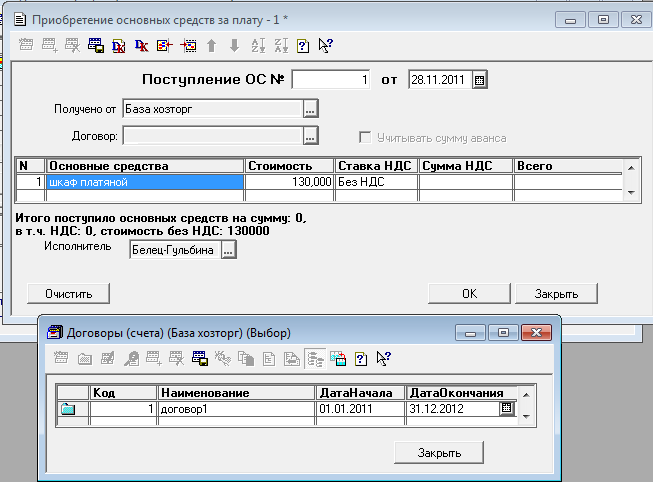Open help icon in acquisition toolbar
Image resolution: width=653 pixels, height=482 pixels.
pyautogui.click(x=303, y=45)
